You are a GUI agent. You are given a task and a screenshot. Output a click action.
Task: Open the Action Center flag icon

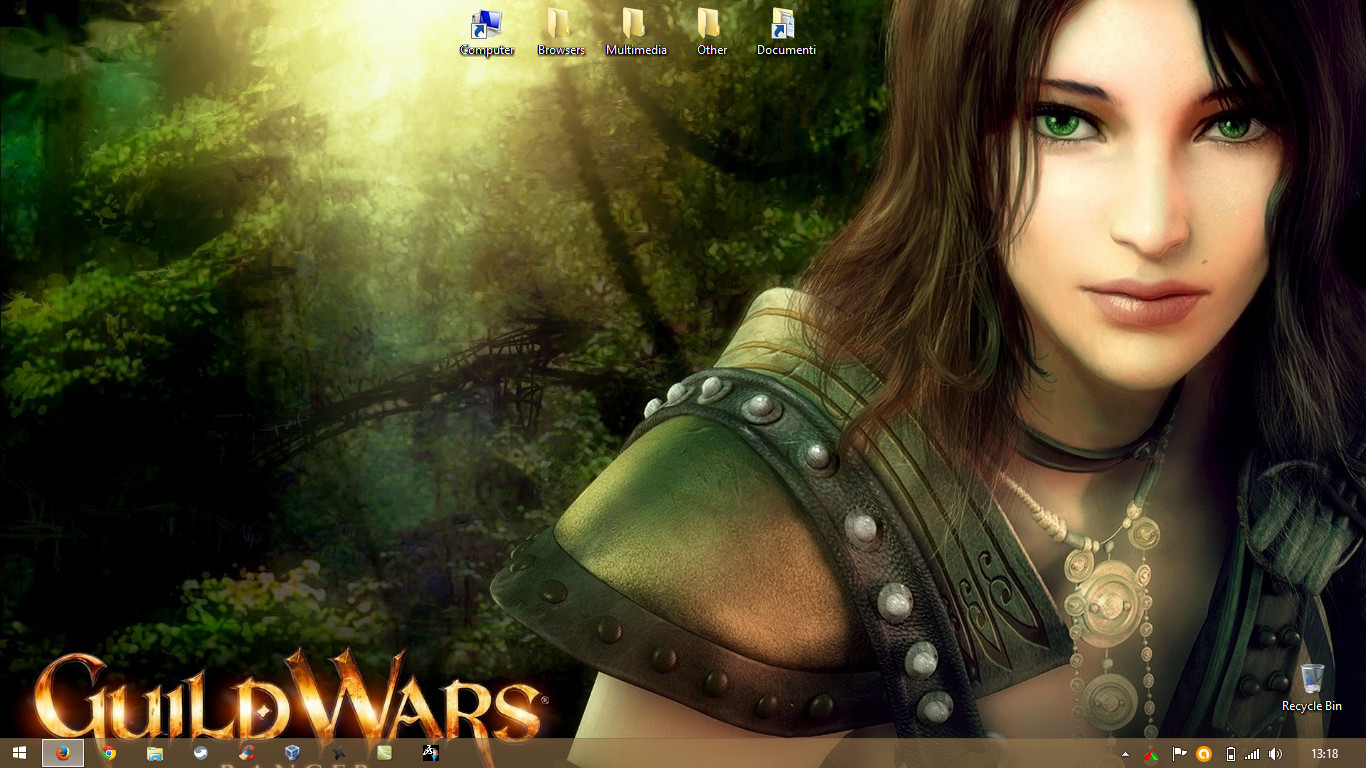tap(1179, 754)
